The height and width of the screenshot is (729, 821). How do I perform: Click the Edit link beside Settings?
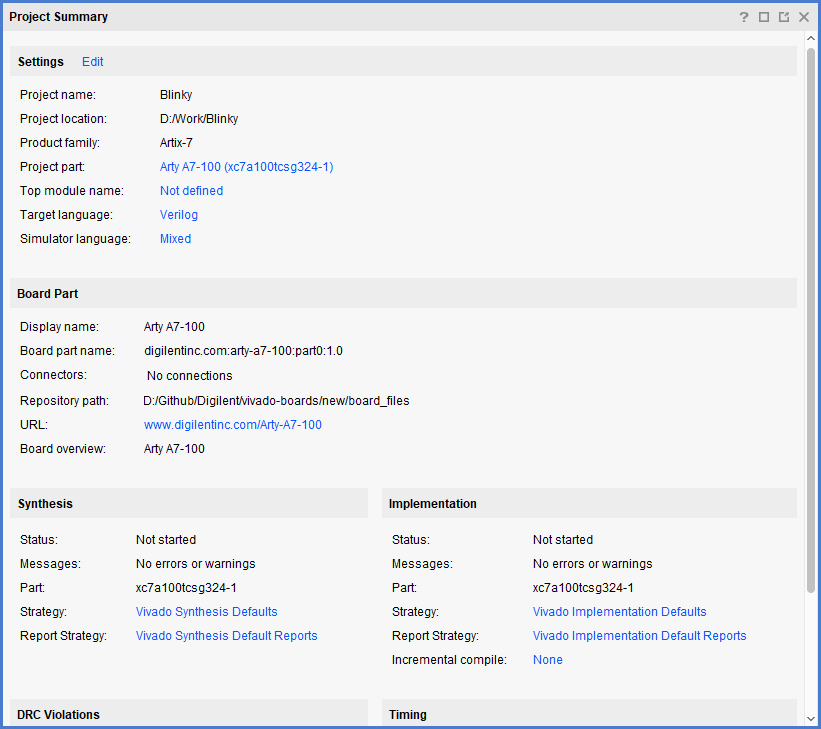coord(93,62)
